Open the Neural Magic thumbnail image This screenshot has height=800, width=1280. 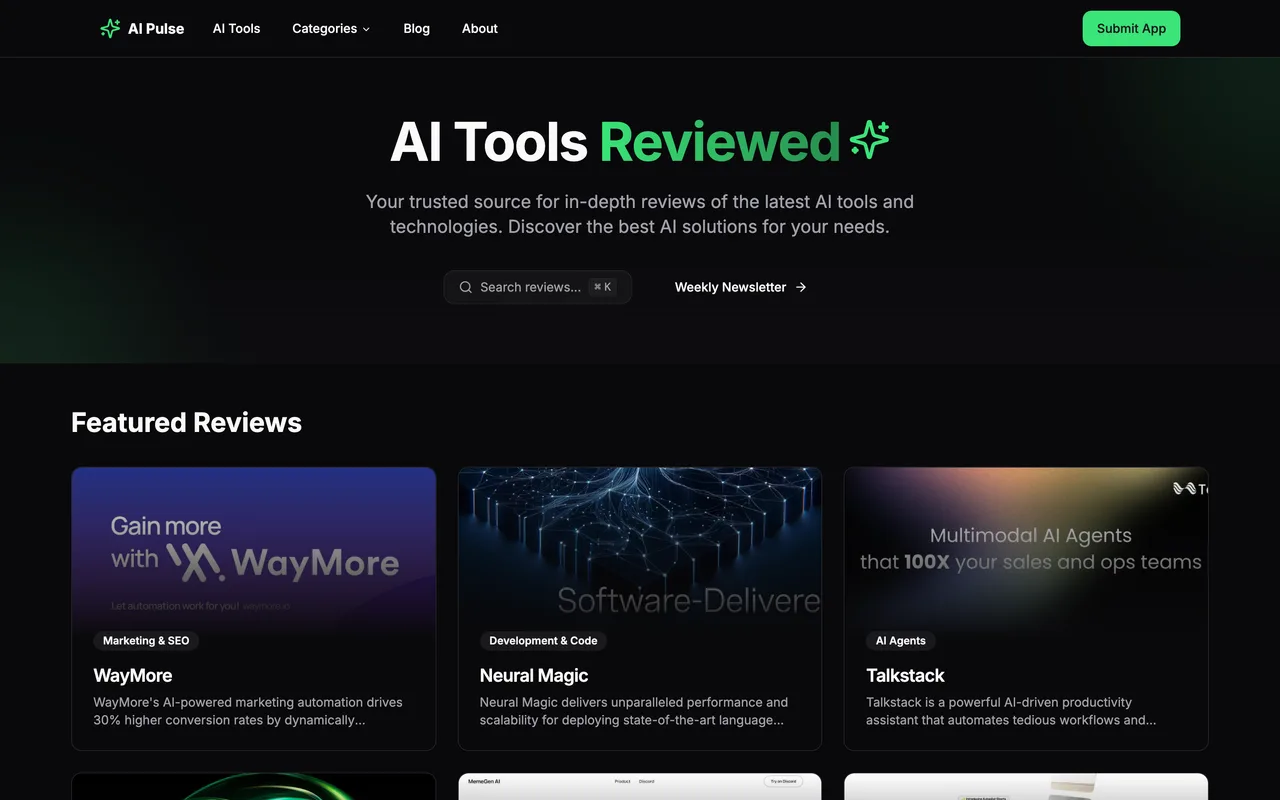pyautogui.click(x=640, y=548)
